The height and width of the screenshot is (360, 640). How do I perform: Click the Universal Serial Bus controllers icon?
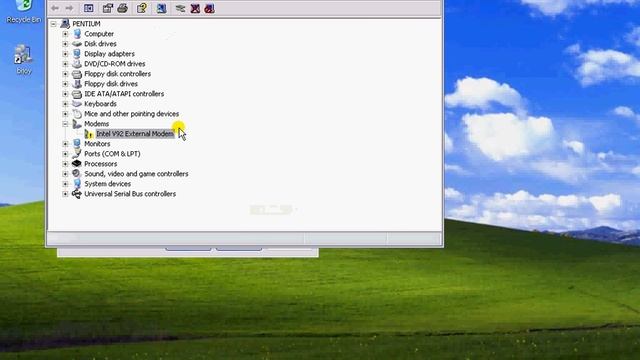click(77, 194)
